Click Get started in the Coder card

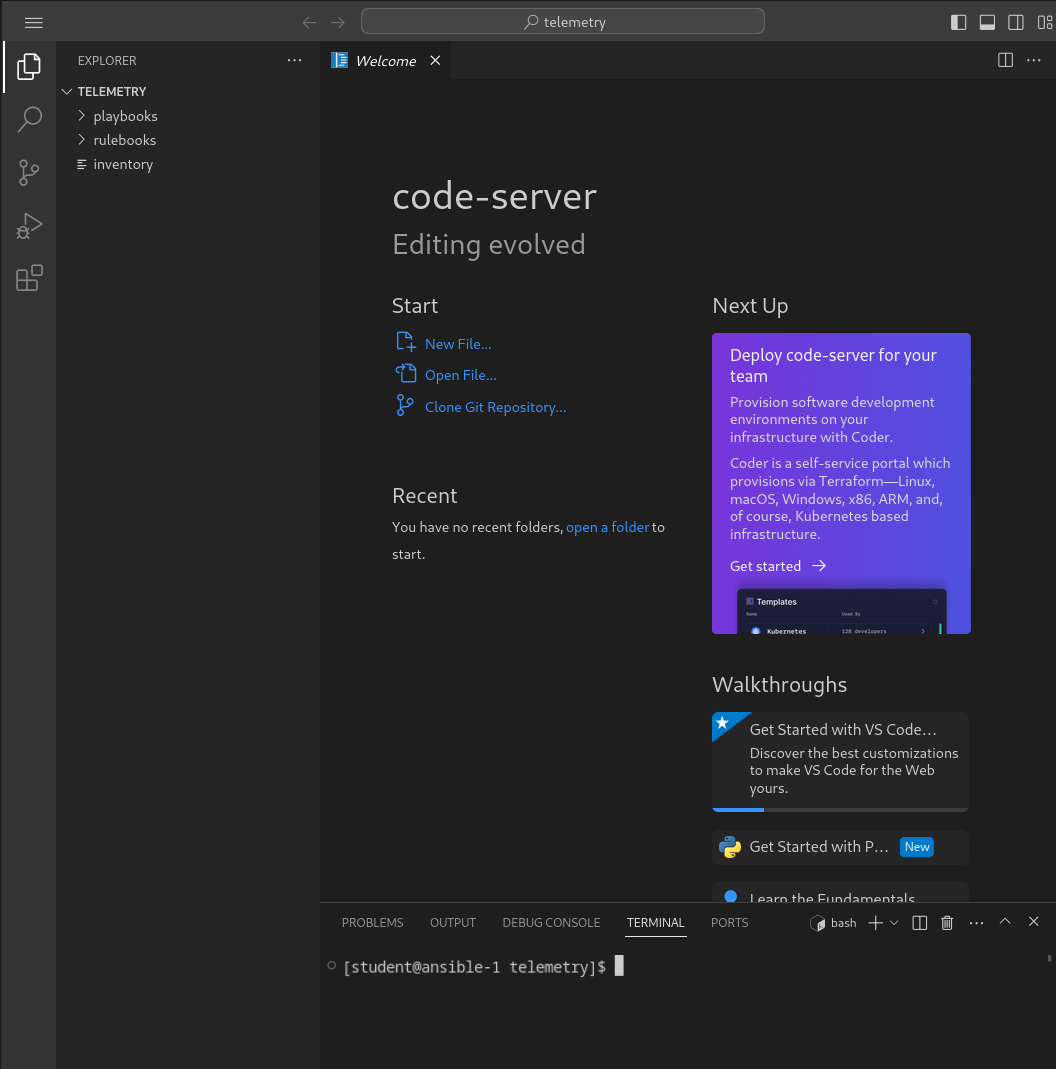(778, 566)
